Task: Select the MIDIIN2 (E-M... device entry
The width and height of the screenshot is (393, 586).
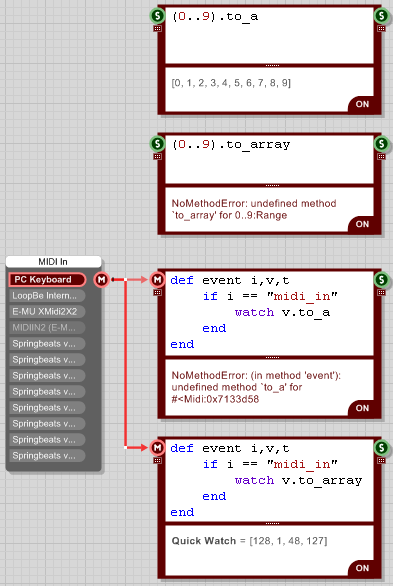Action: [x=47, y=328]
